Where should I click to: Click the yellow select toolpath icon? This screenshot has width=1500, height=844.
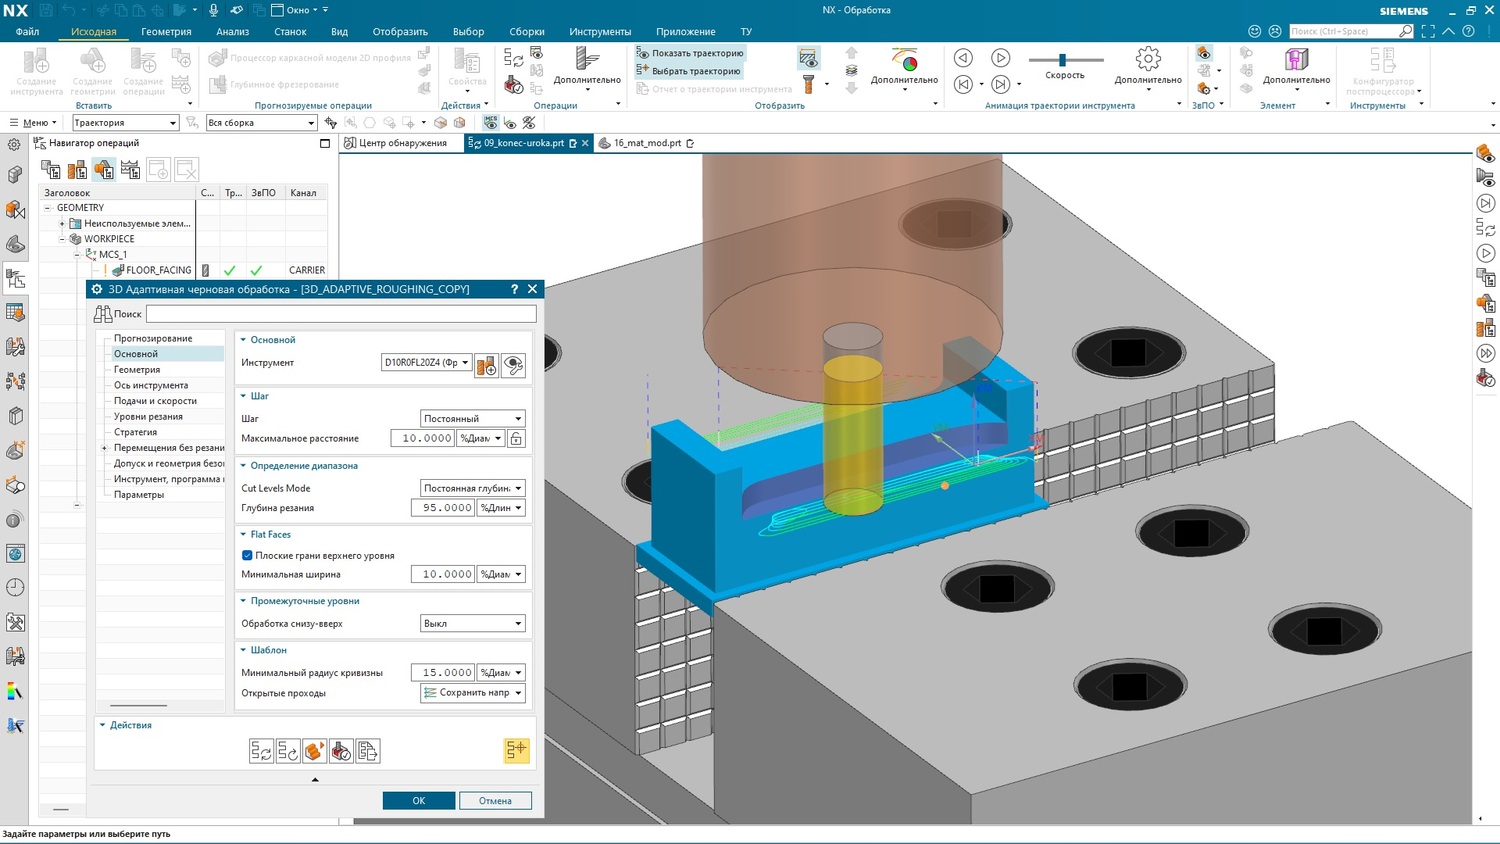tap(516, 750)
